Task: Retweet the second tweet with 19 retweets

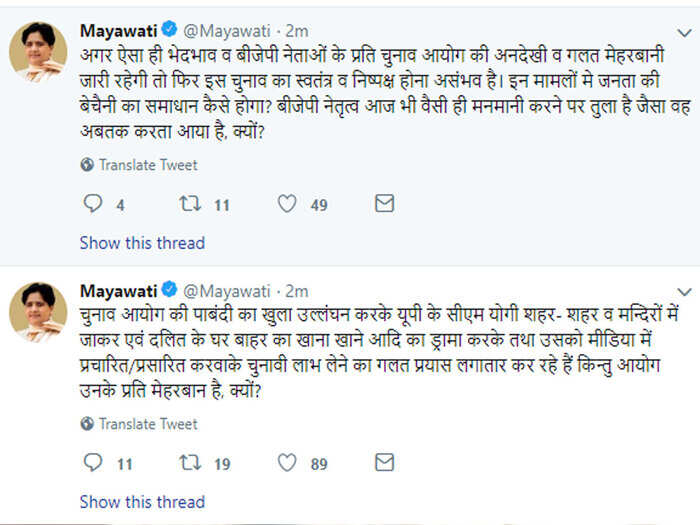Action: tap(190, 462)
